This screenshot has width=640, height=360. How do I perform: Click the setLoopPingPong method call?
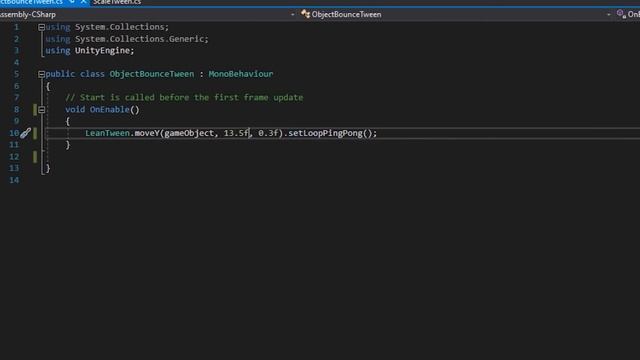(x=325, y=133)
